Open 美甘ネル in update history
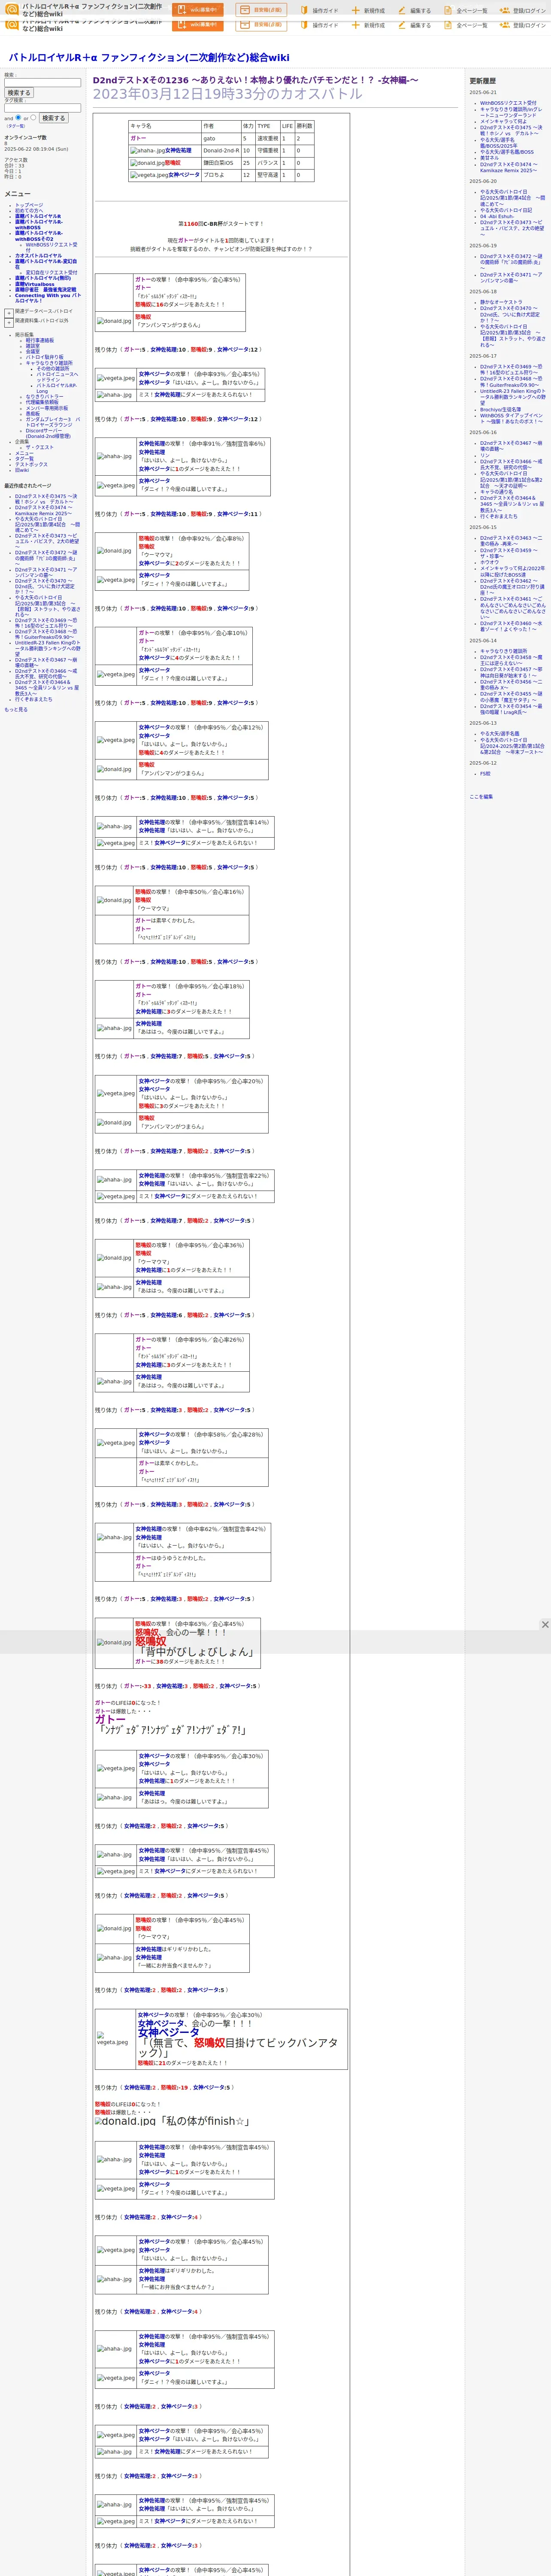 point(489,158)
